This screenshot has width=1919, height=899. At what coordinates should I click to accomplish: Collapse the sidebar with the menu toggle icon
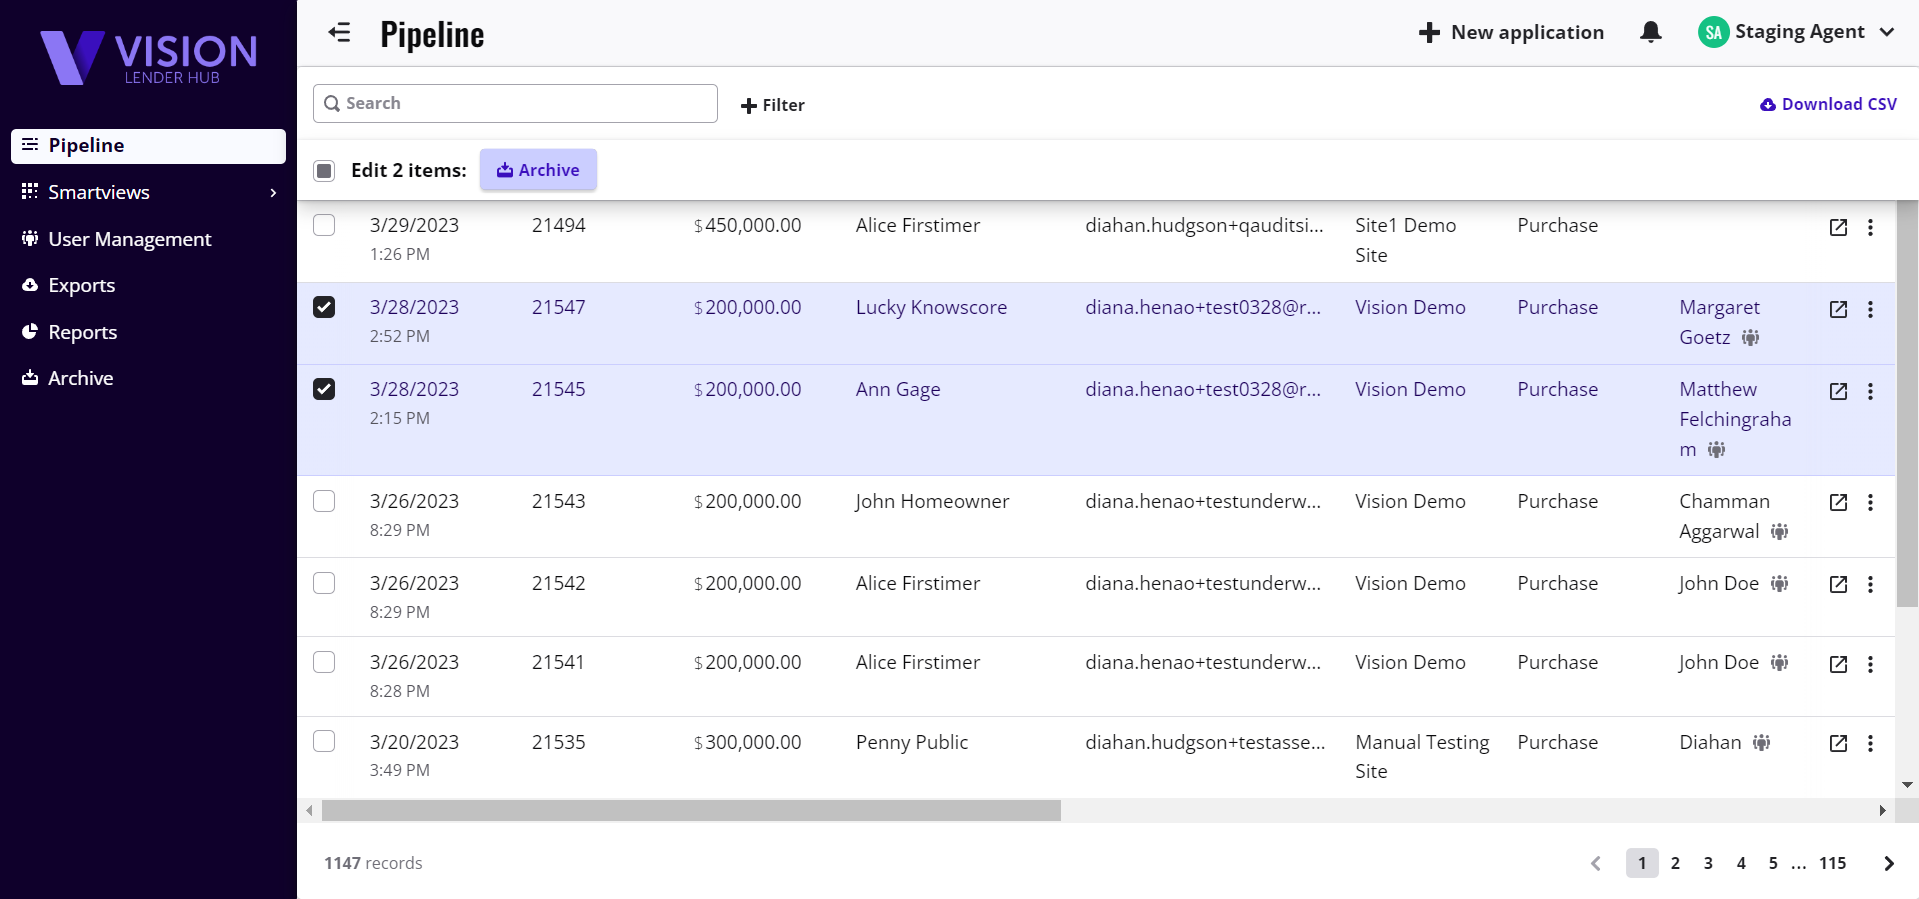(339, 33)
